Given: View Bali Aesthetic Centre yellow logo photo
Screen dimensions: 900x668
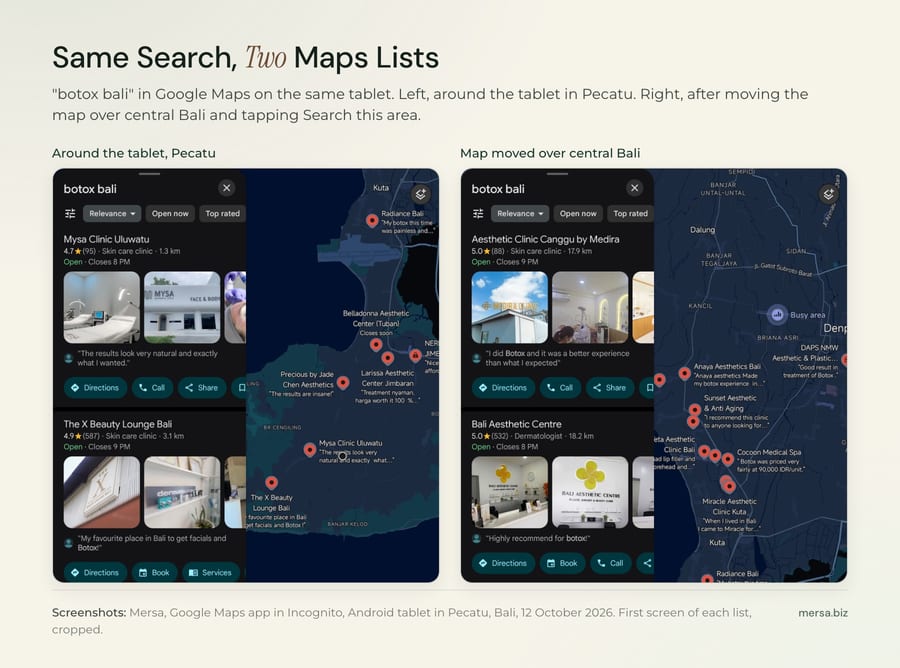Looking at the screenshot, I should coord(590,492).
